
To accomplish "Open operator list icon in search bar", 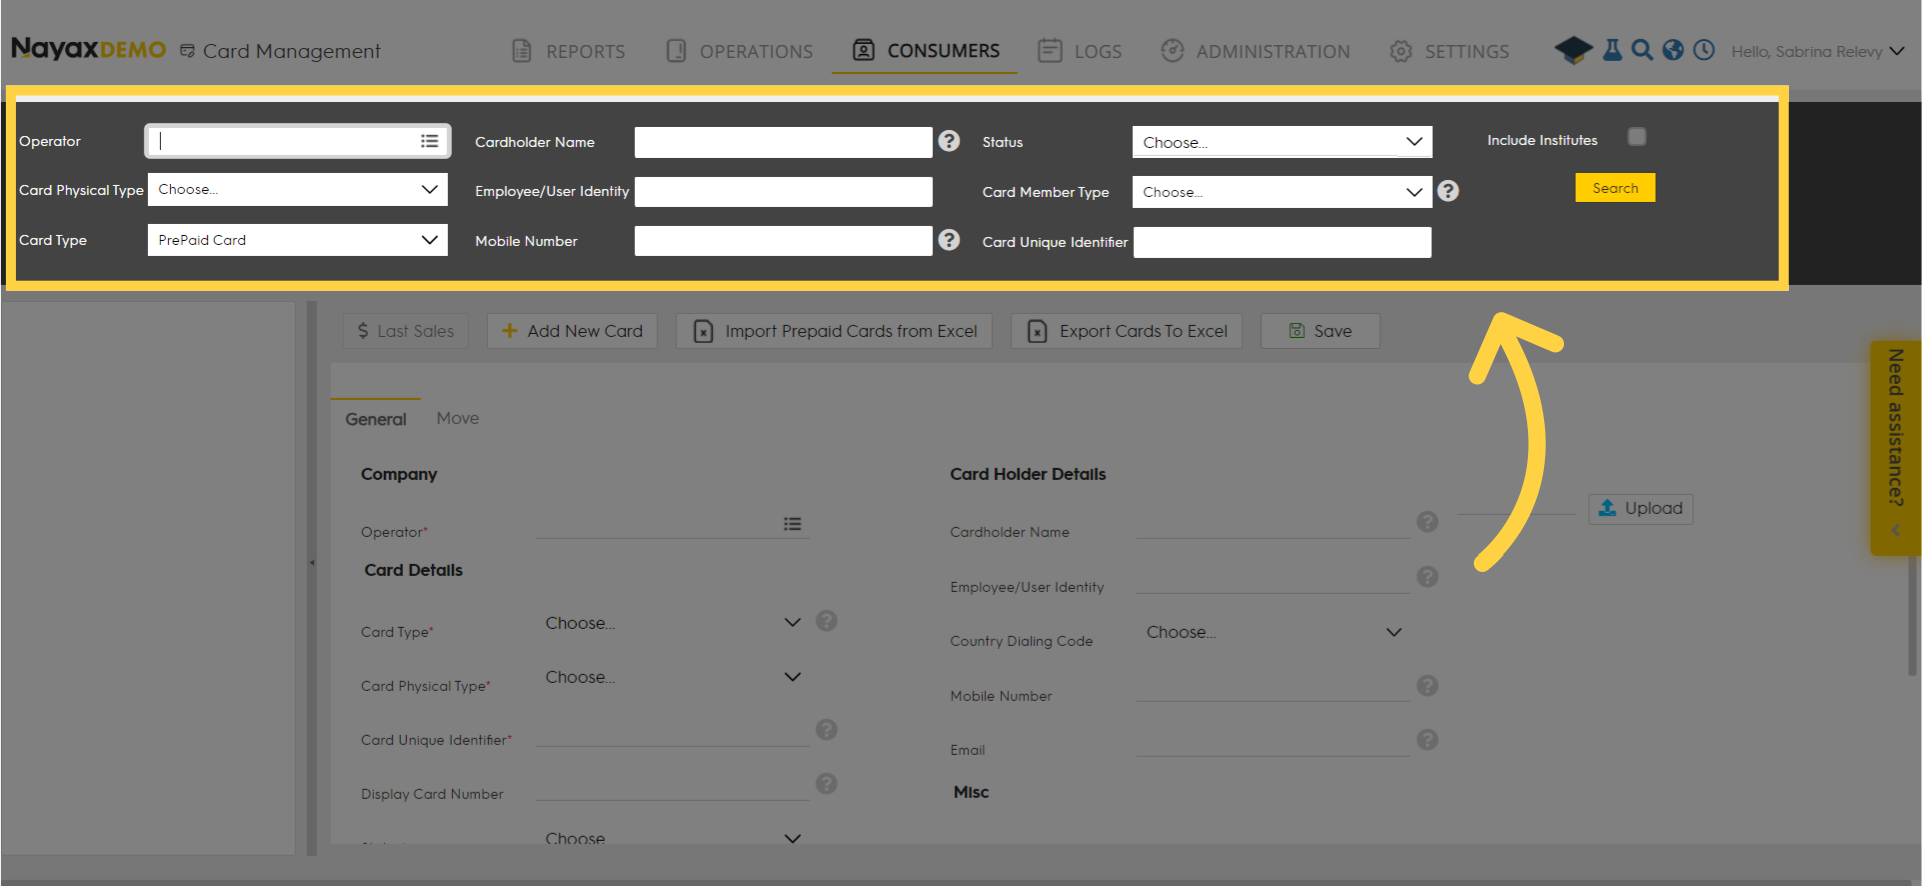I will (x=430, y=141).
